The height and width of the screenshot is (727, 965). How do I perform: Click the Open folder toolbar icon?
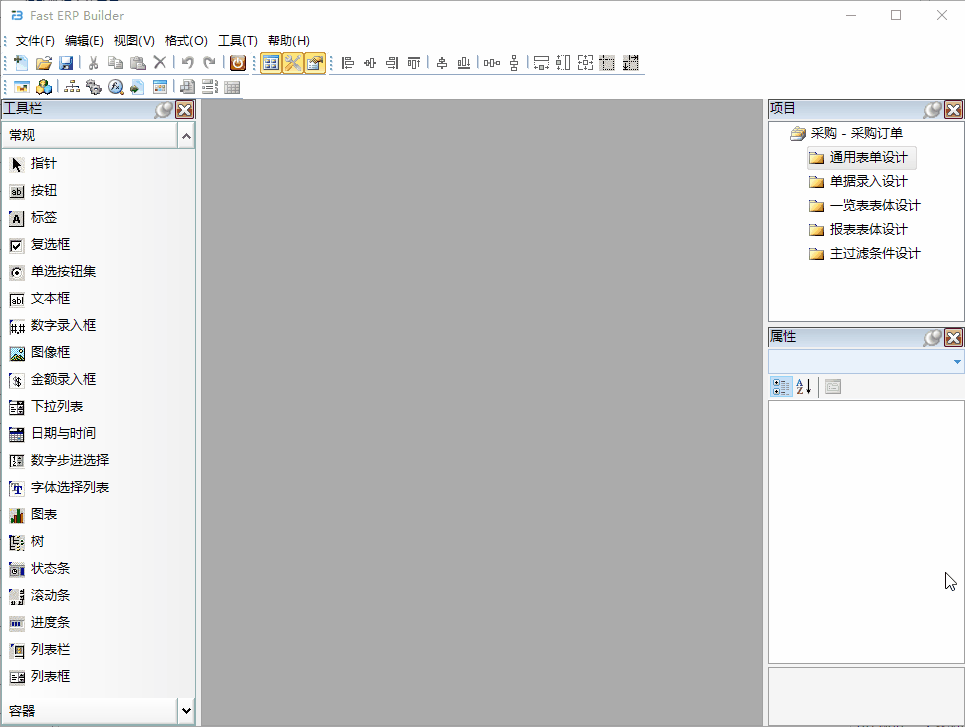coord(44,63)
